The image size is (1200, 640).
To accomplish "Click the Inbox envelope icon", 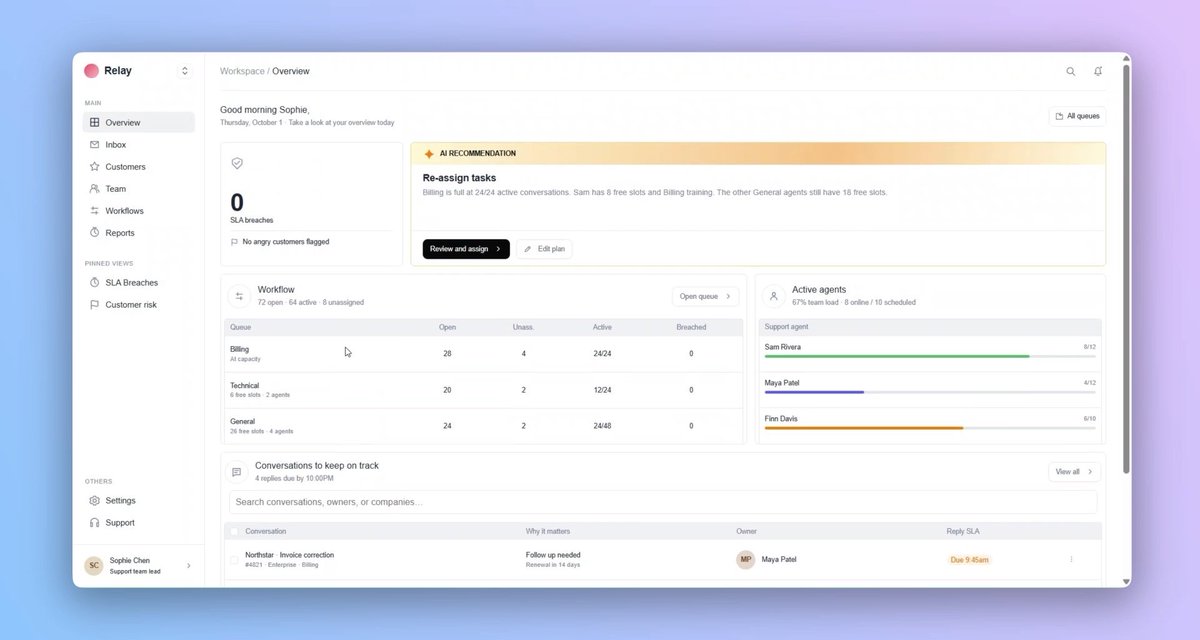I will click(x=94, y=145).
